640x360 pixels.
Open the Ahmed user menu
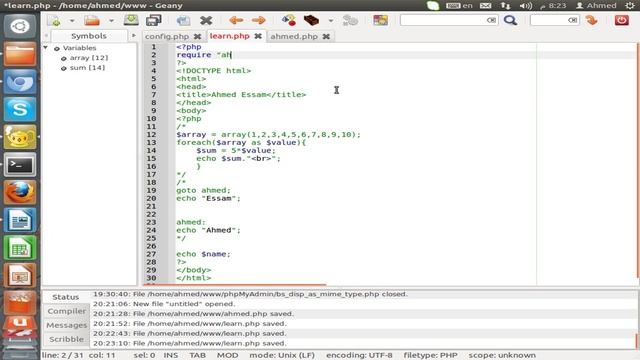[x=596, y=6]
